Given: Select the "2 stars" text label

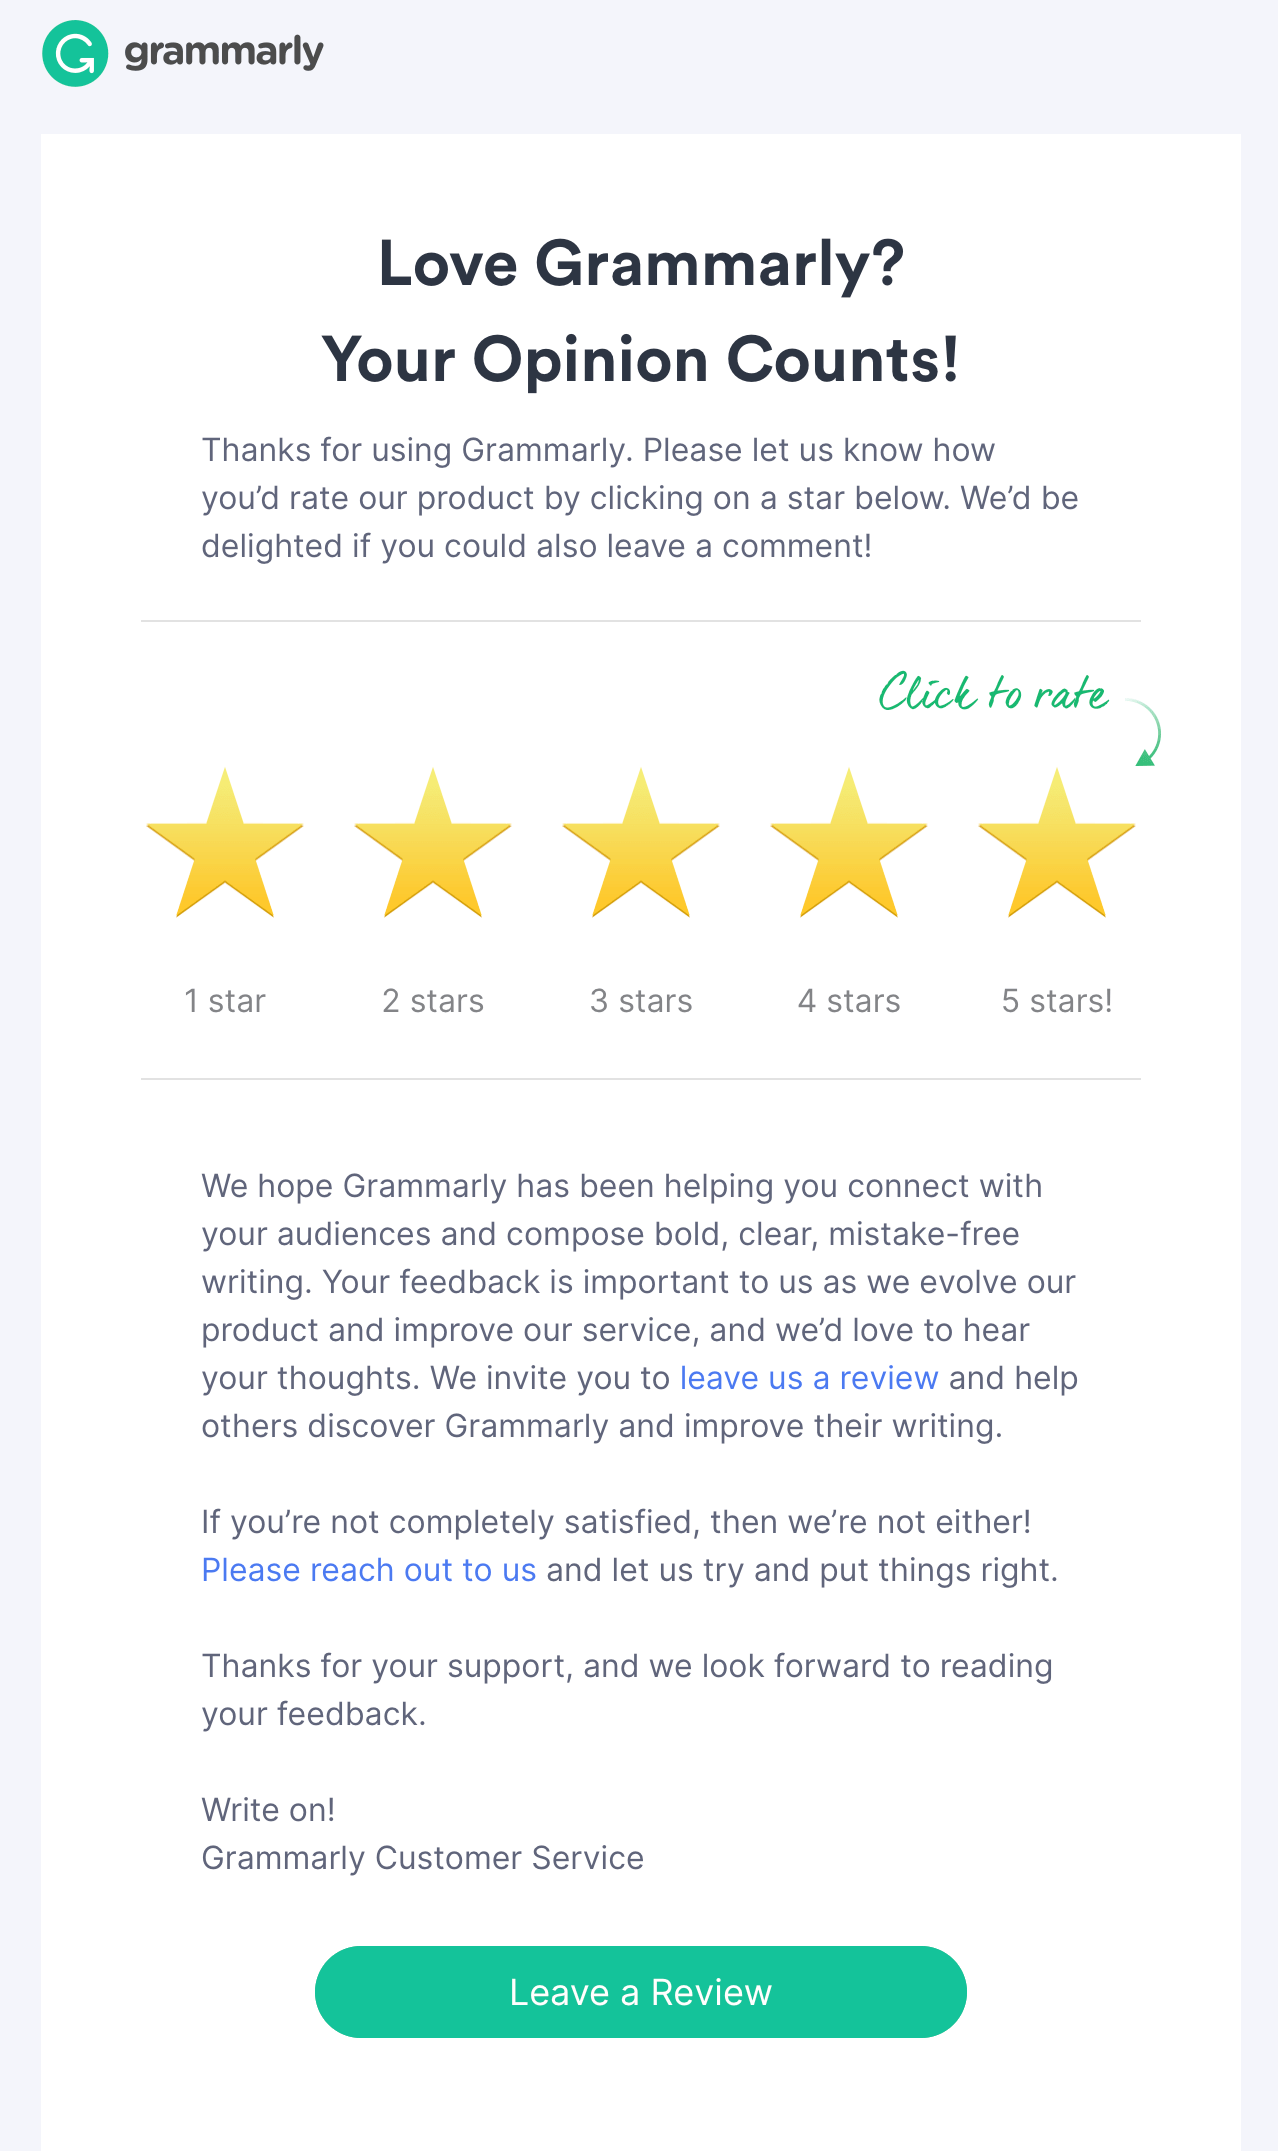Looking at the screenshot, I should pos(433,1001).
